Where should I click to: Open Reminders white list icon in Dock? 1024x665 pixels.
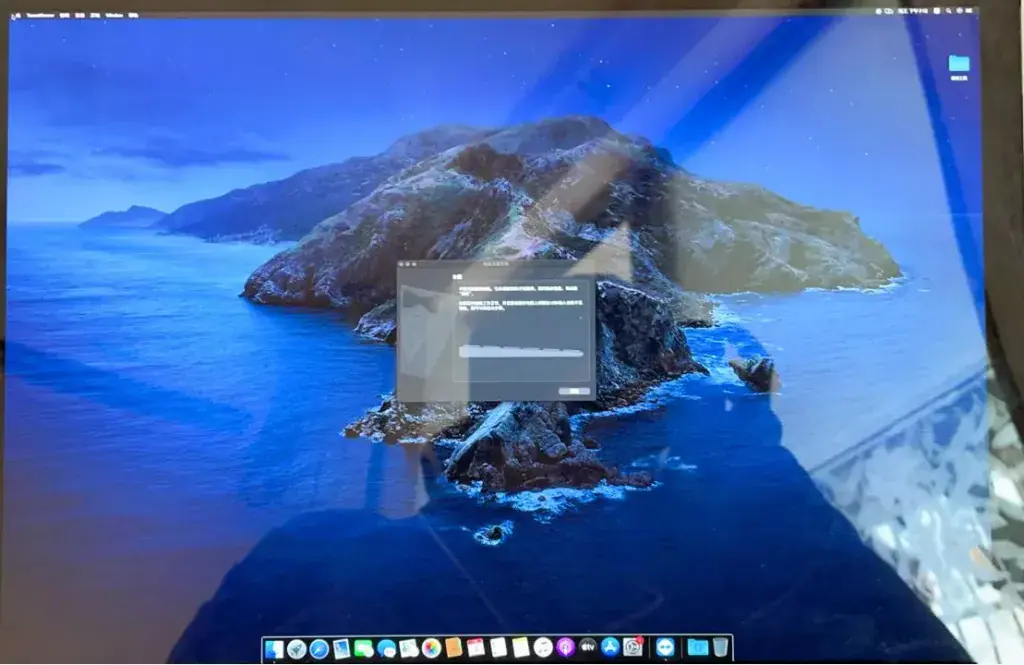coord(498,648)
